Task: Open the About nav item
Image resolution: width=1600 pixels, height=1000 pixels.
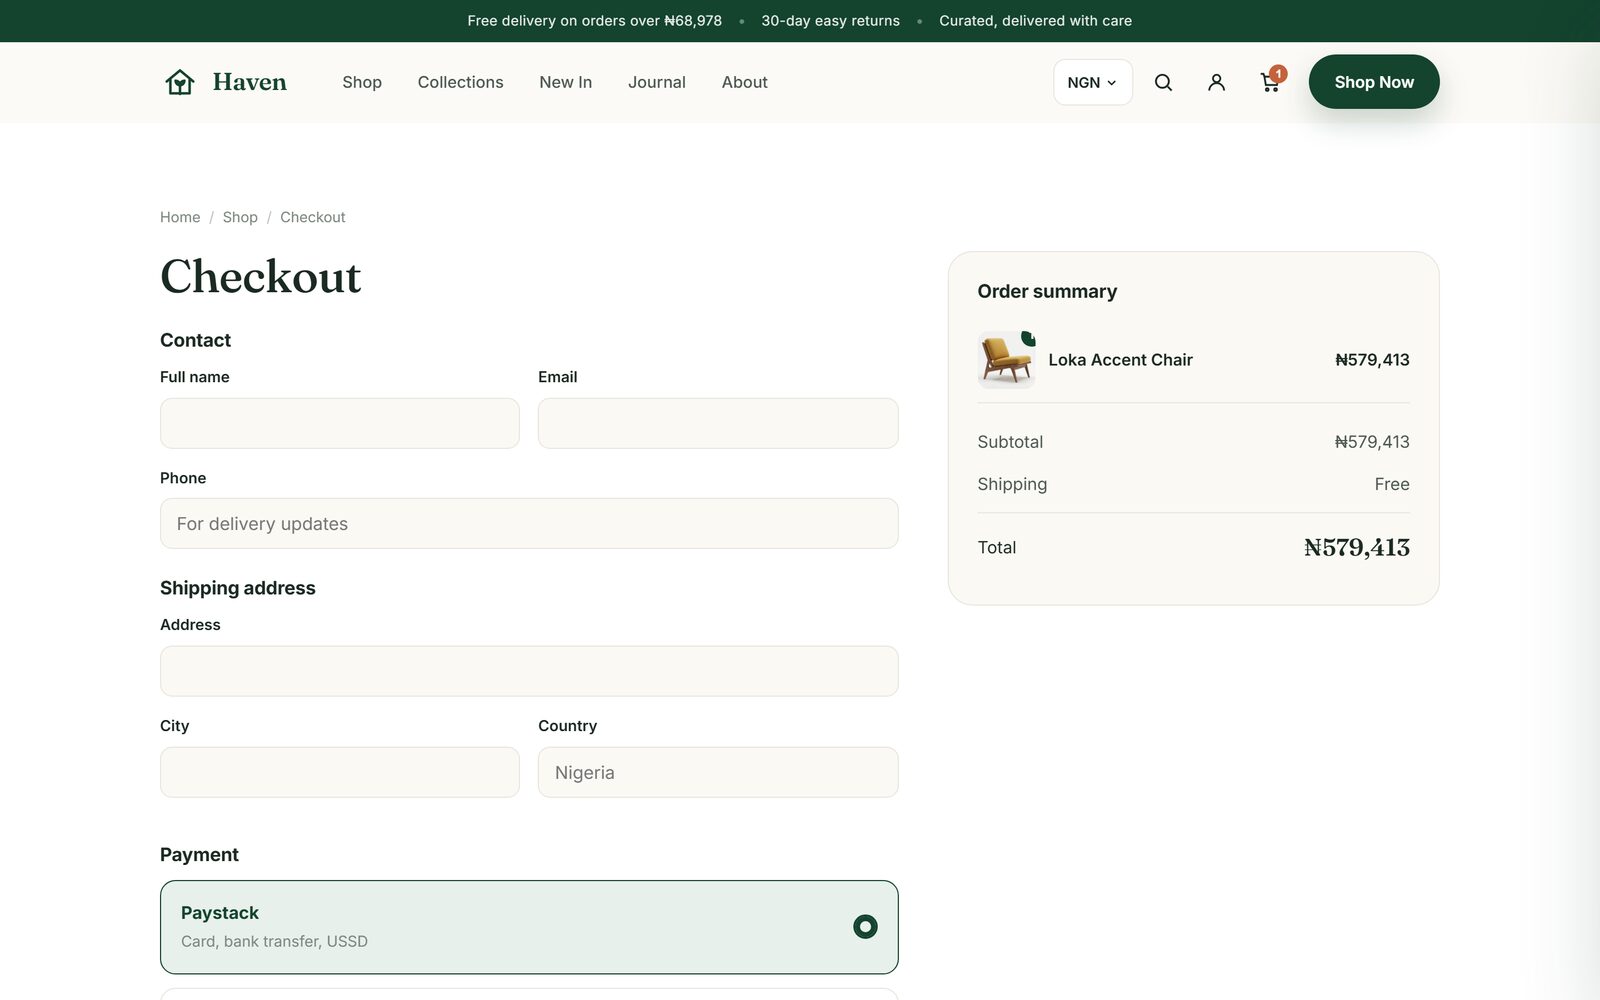Action: click(745, 82)
